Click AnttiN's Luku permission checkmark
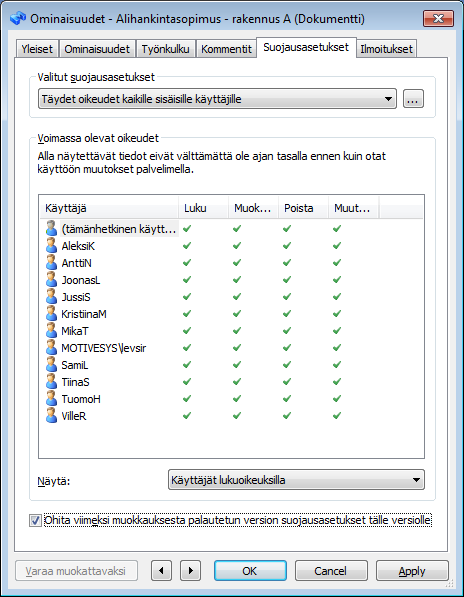 pos(187,263)
